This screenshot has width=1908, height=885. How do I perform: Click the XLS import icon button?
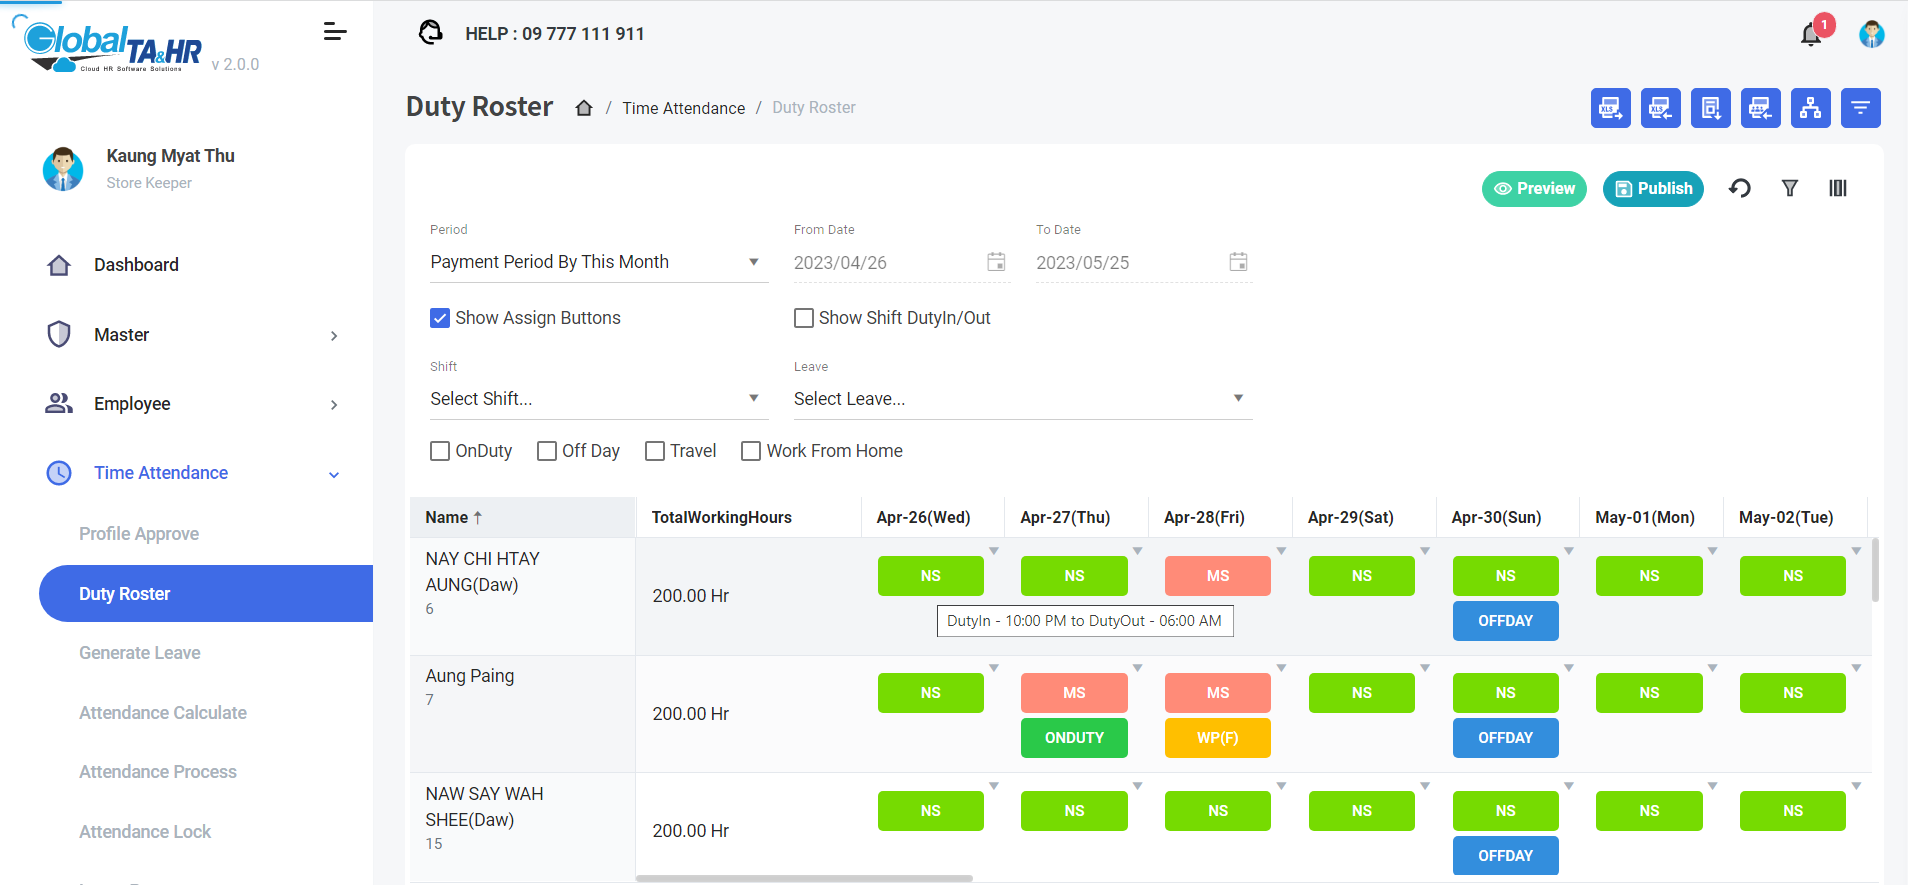1660,108
